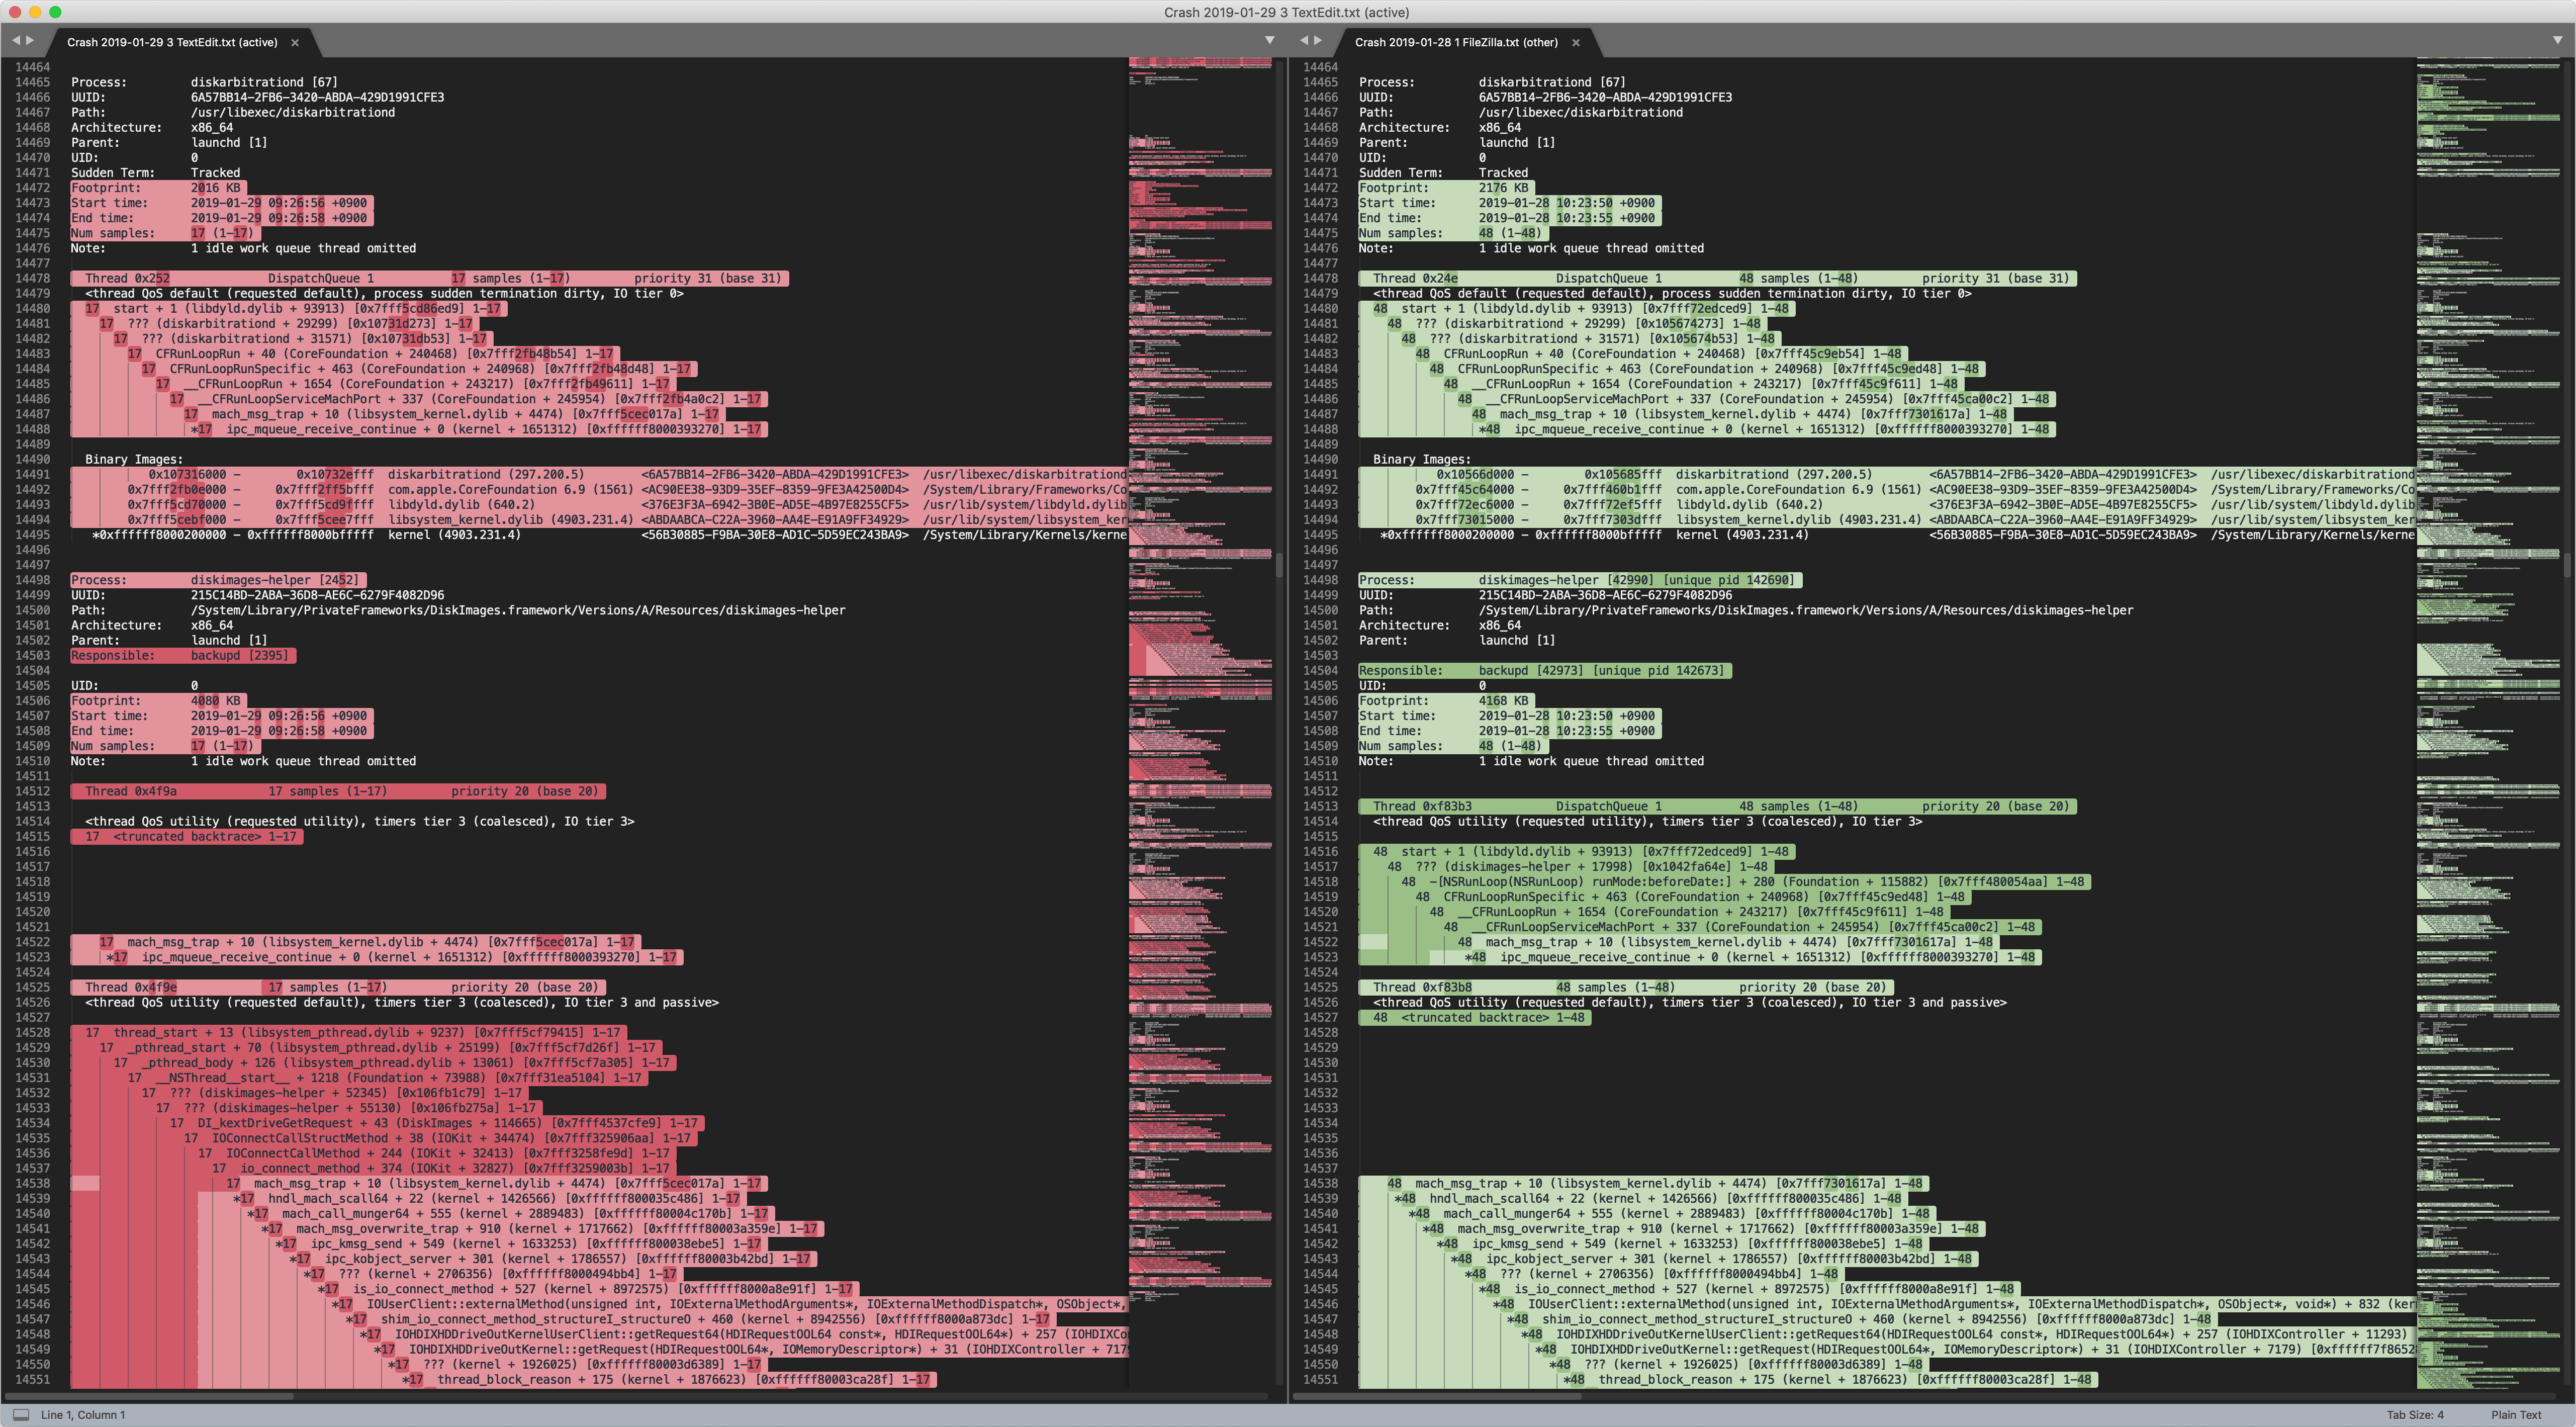Image resolution: width=2576 pixels, height=1427 pixels.
Task: Click the previous-tab arrow in the FileZilla pane
Action: click(1303, 41)
